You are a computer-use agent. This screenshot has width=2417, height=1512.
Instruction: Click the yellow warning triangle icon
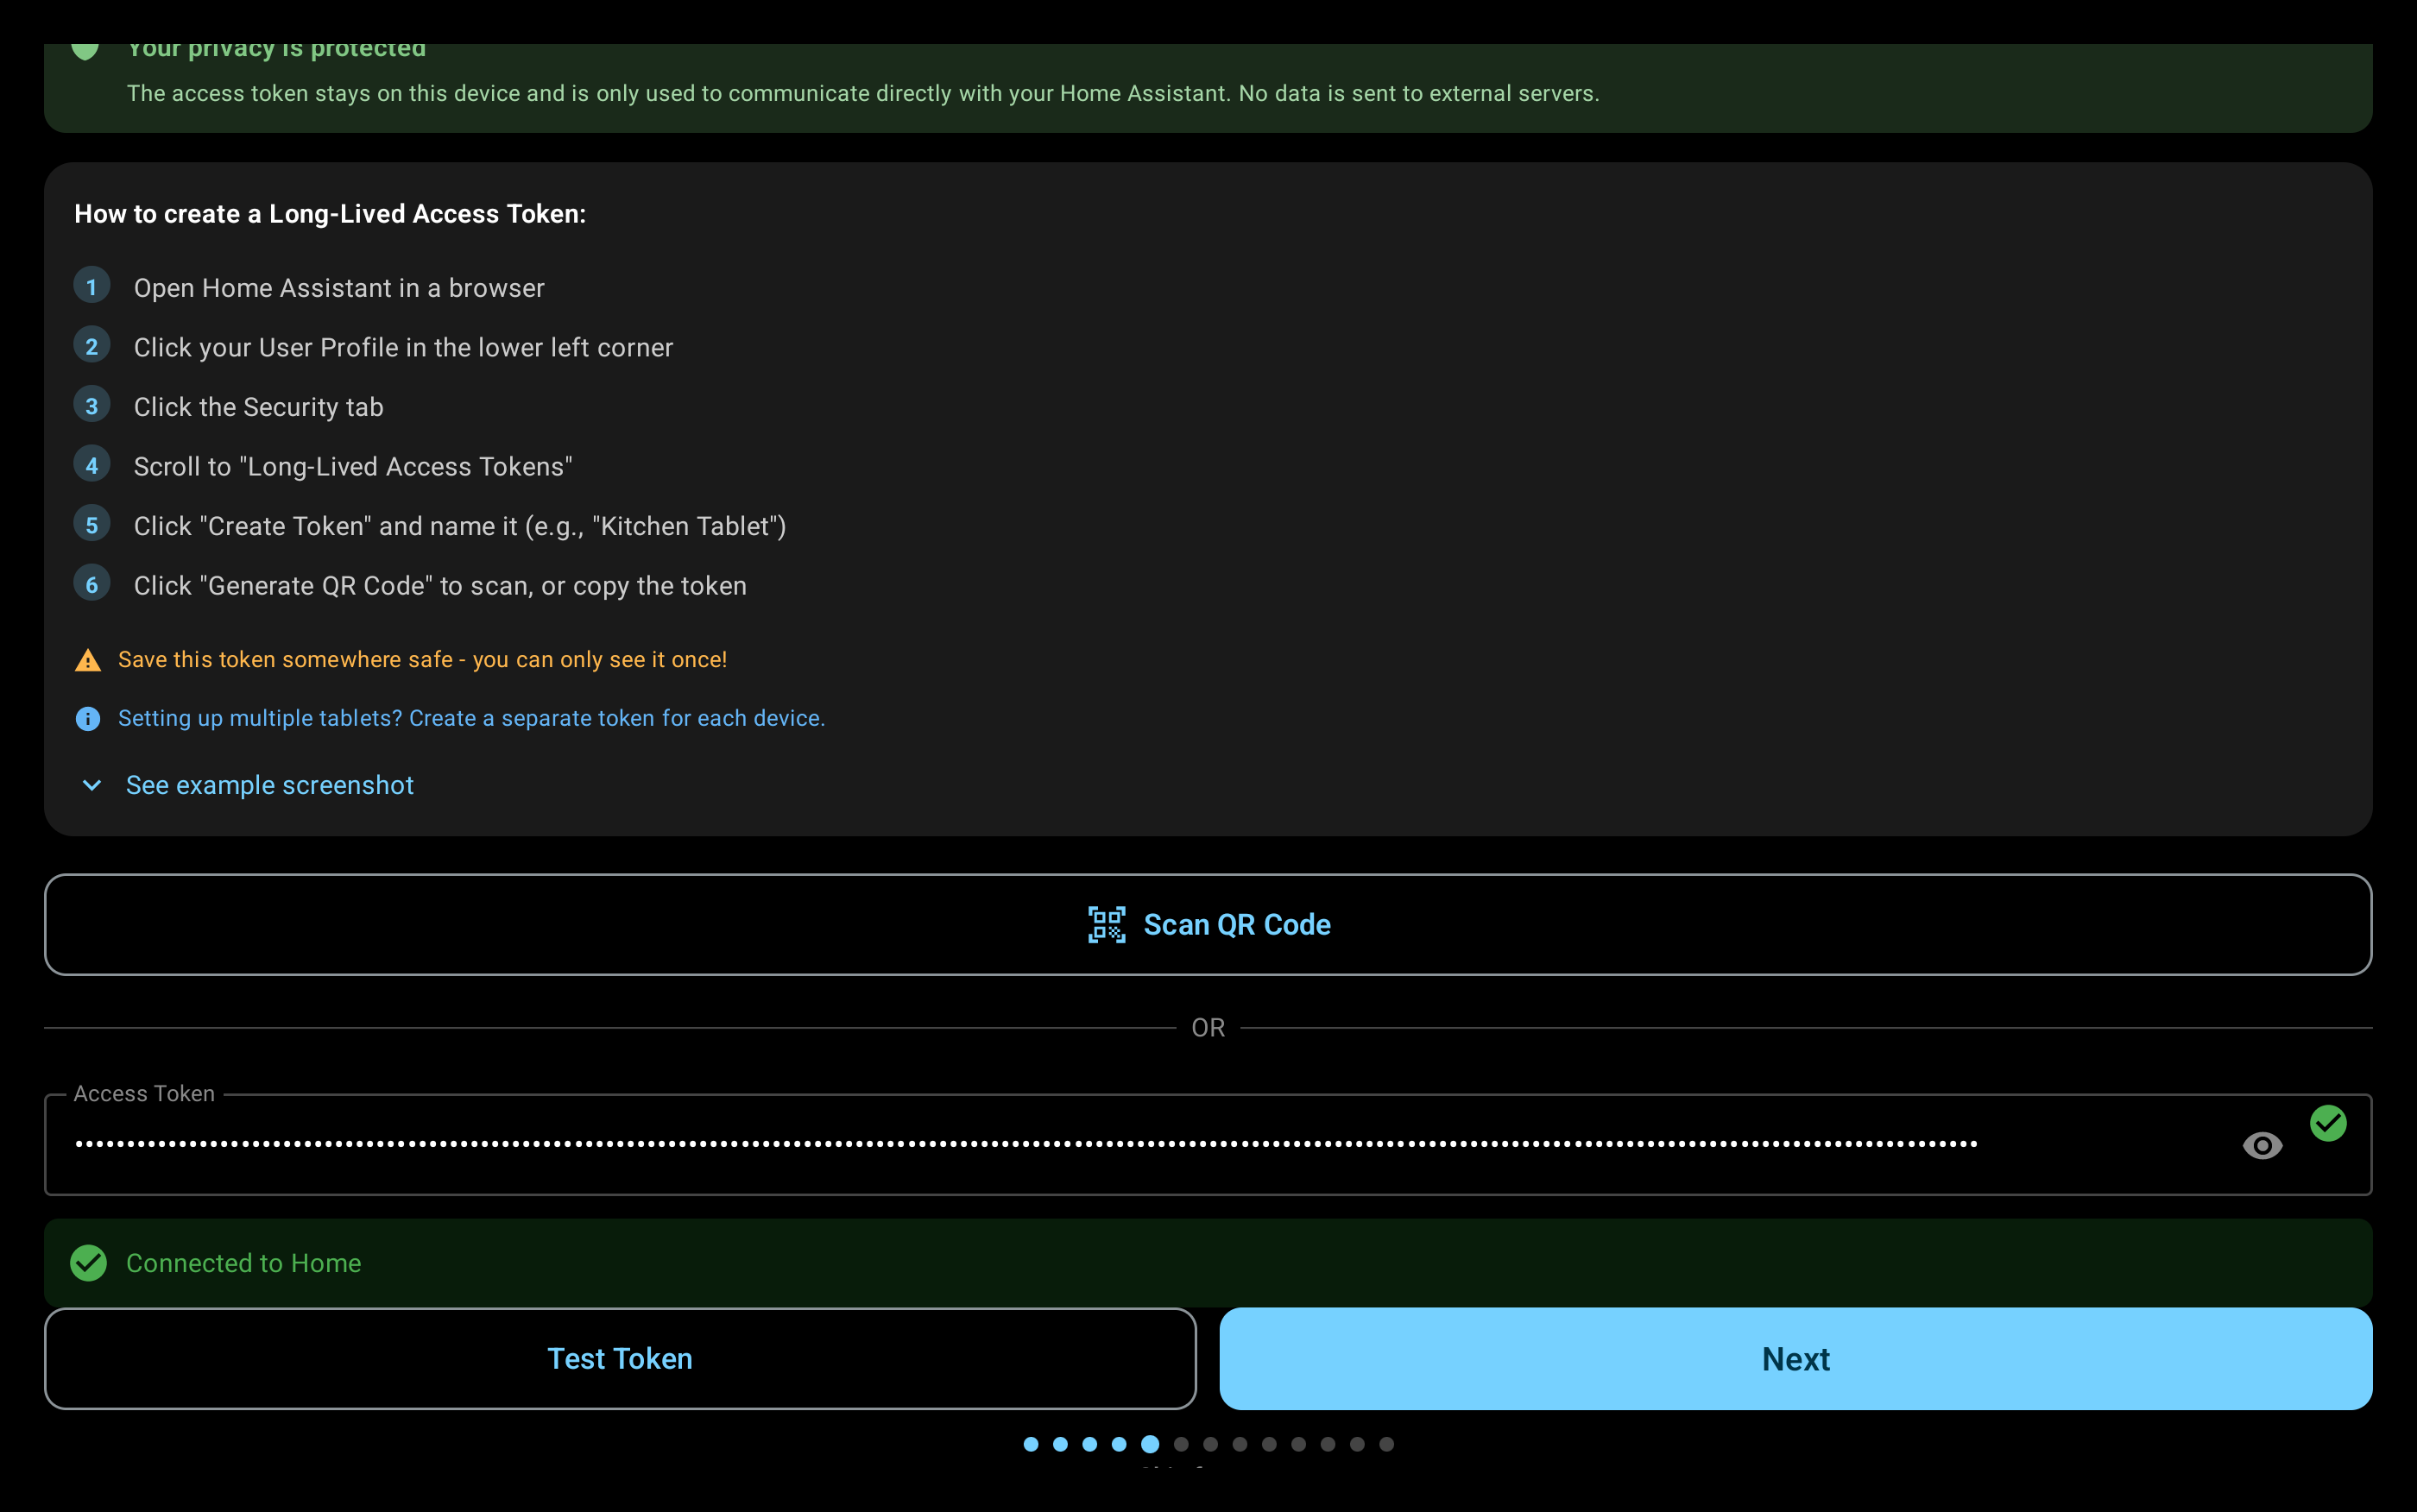tap(88, 660)
